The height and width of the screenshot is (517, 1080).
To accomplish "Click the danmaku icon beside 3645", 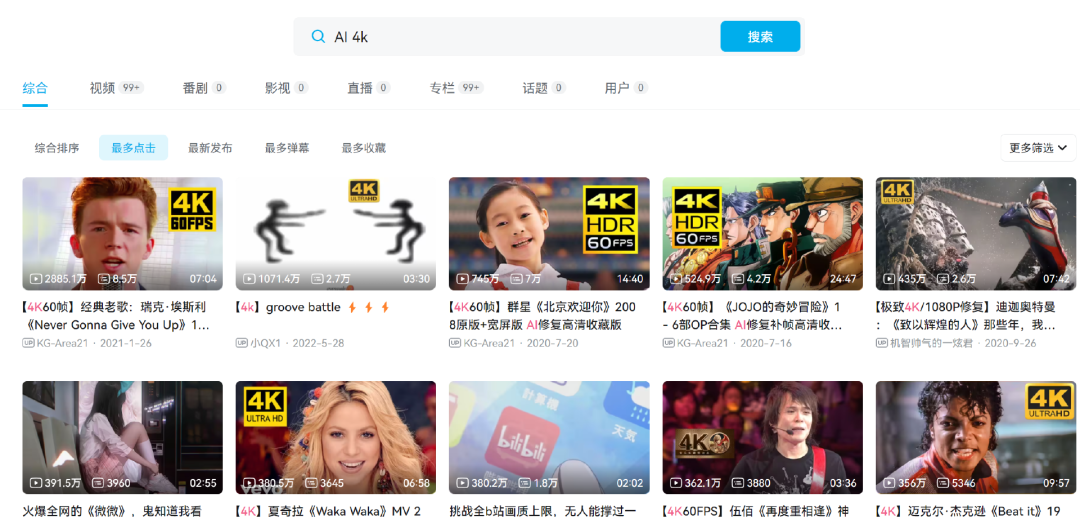I will (x=311, y=483).
